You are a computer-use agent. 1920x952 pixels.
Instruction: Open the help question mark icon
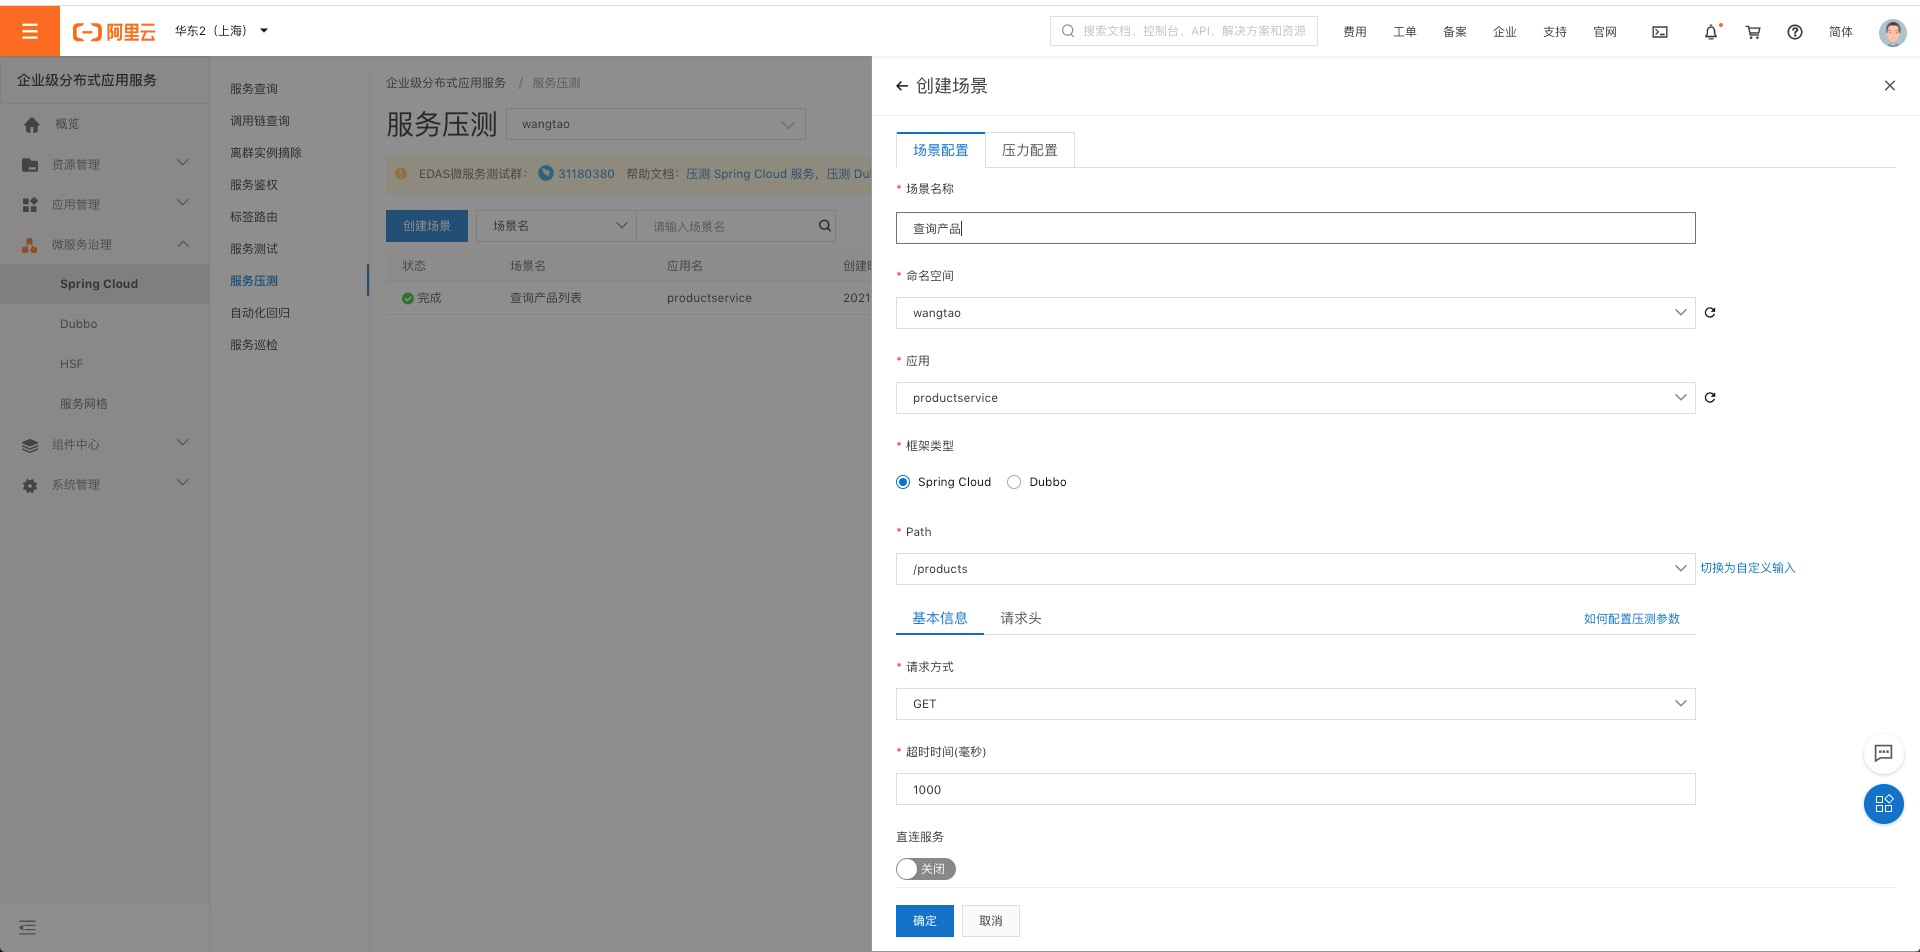[1795, 32]
